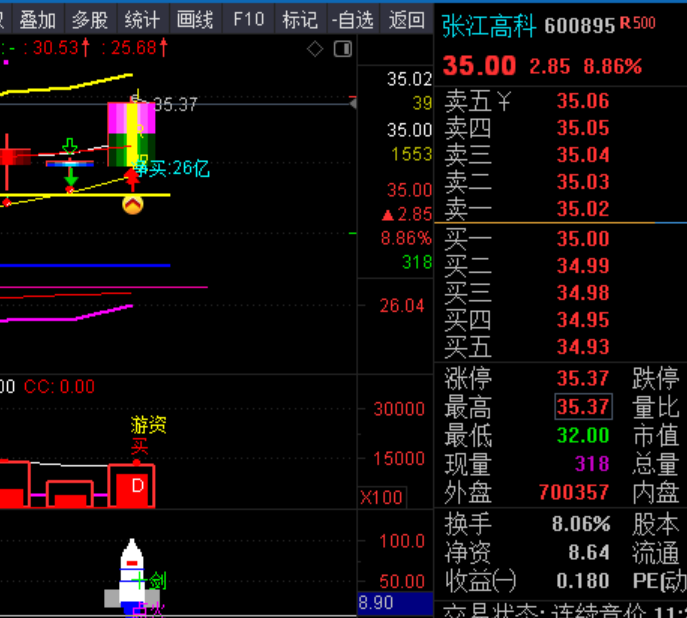This screenshot has height=618, width=687.
Task: Remove stock via -自选 button
Action: tap(353, 20)
